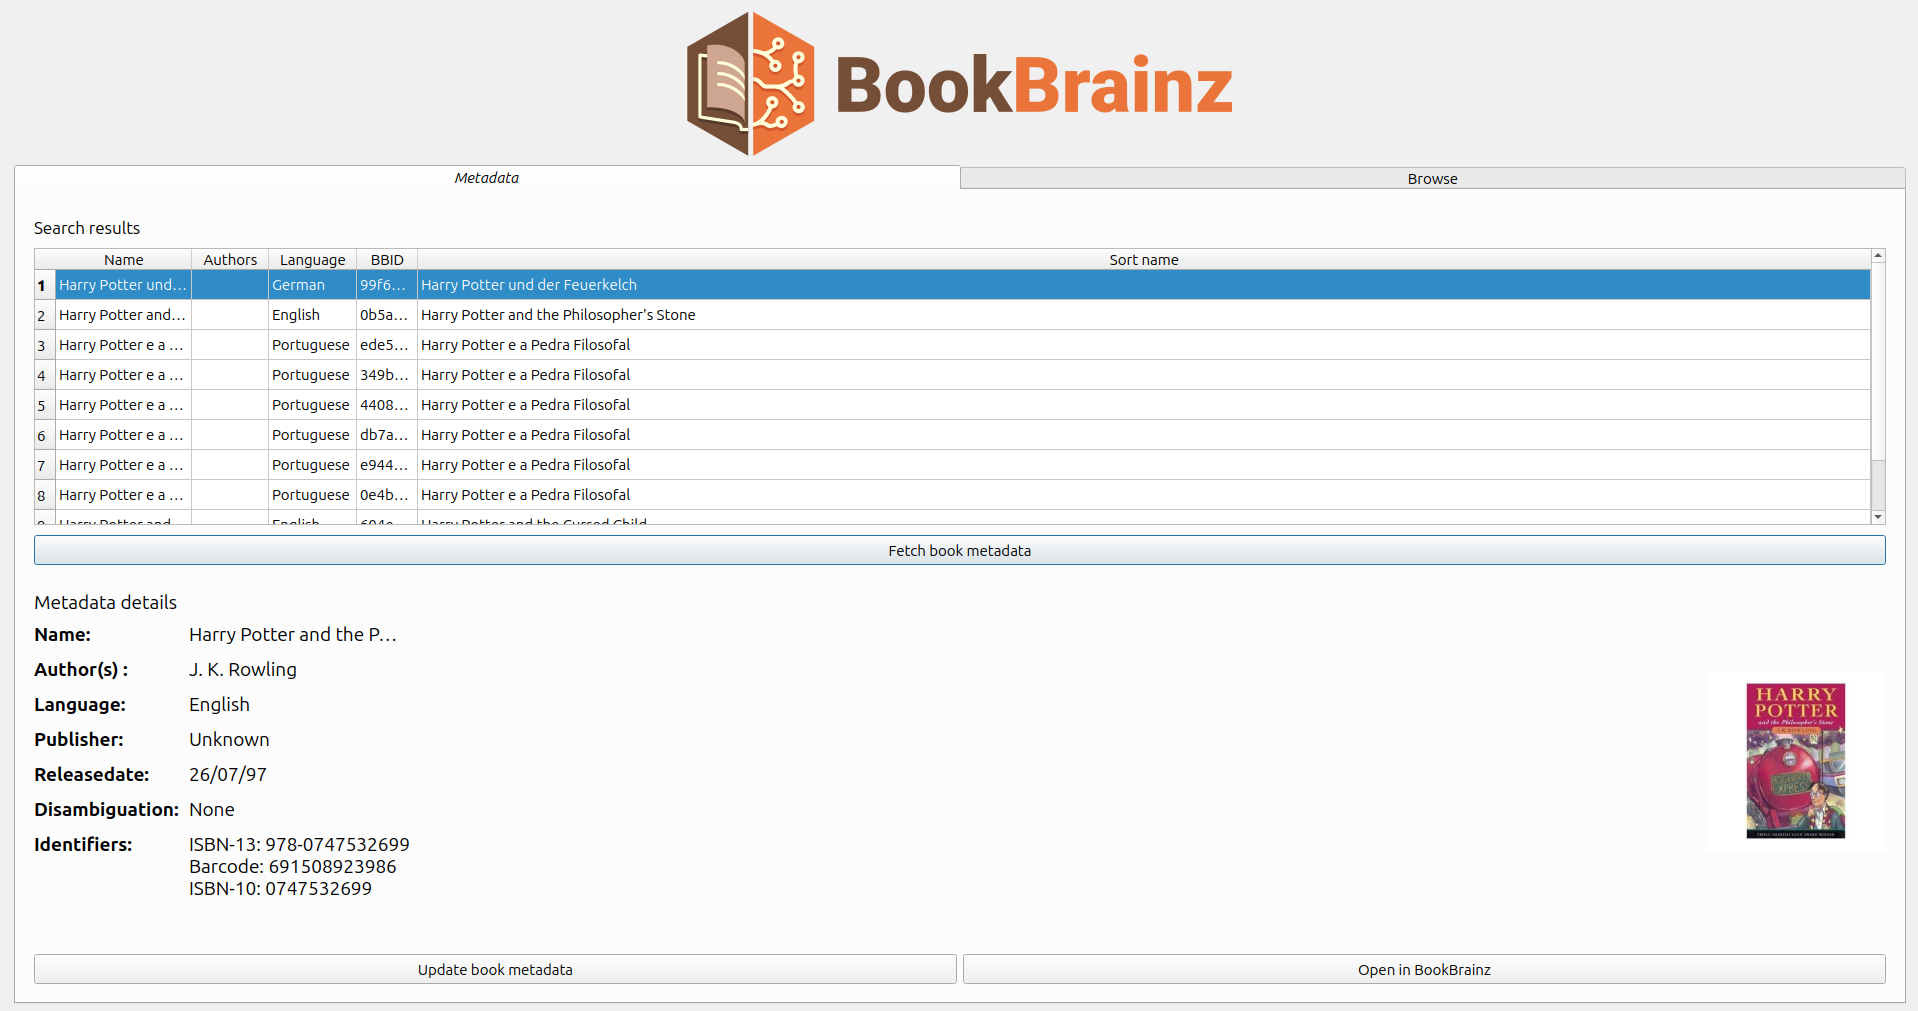
Task: Click BBID cell '99f6…'
Action: (387, 285)
